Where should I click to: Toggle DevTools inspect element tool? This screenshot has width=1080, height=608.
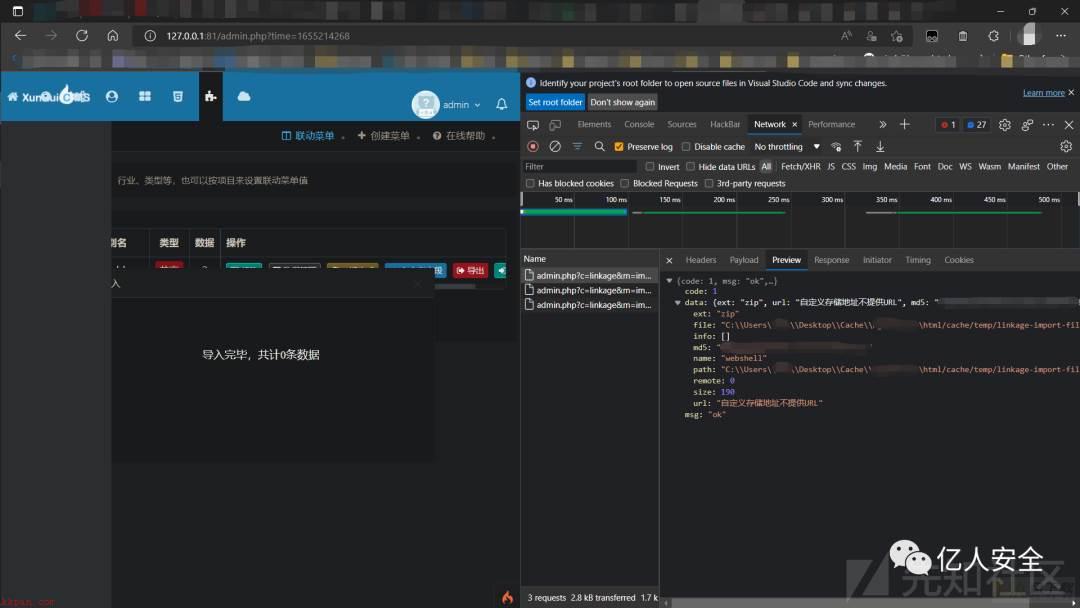533,125
